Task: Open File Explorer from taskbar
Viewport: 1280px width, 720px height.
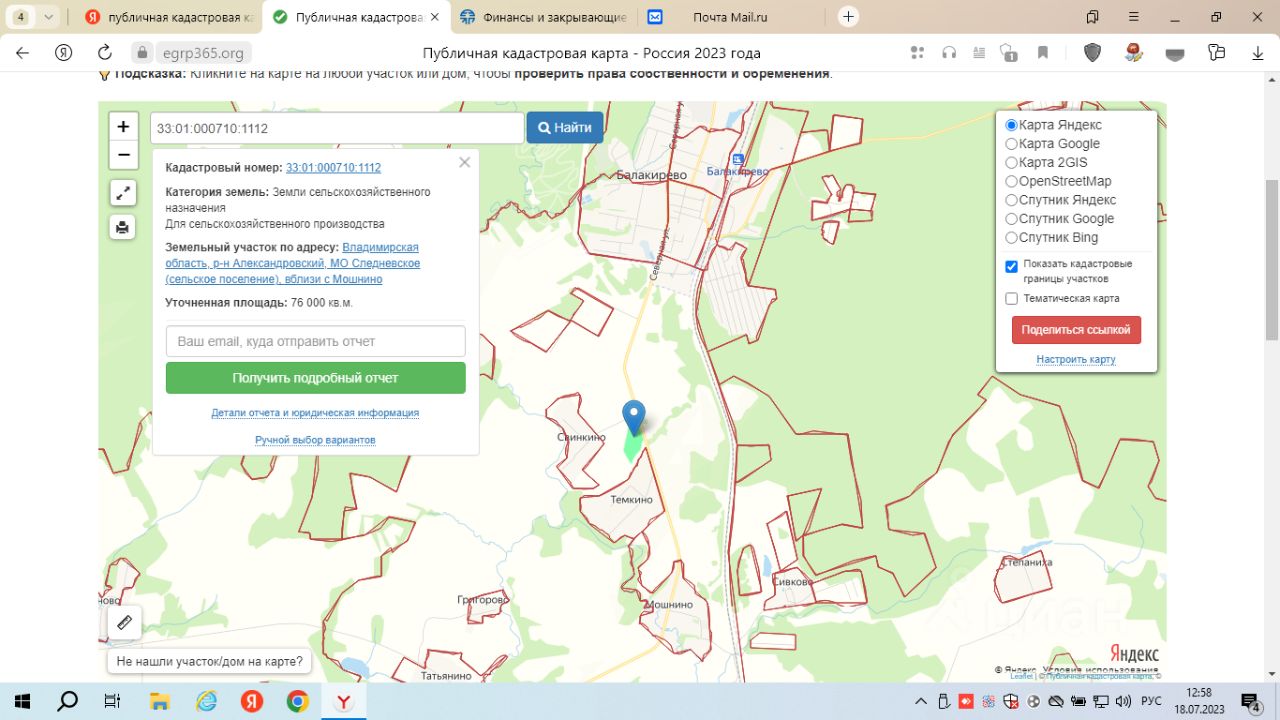Action: tap(159, 701)
